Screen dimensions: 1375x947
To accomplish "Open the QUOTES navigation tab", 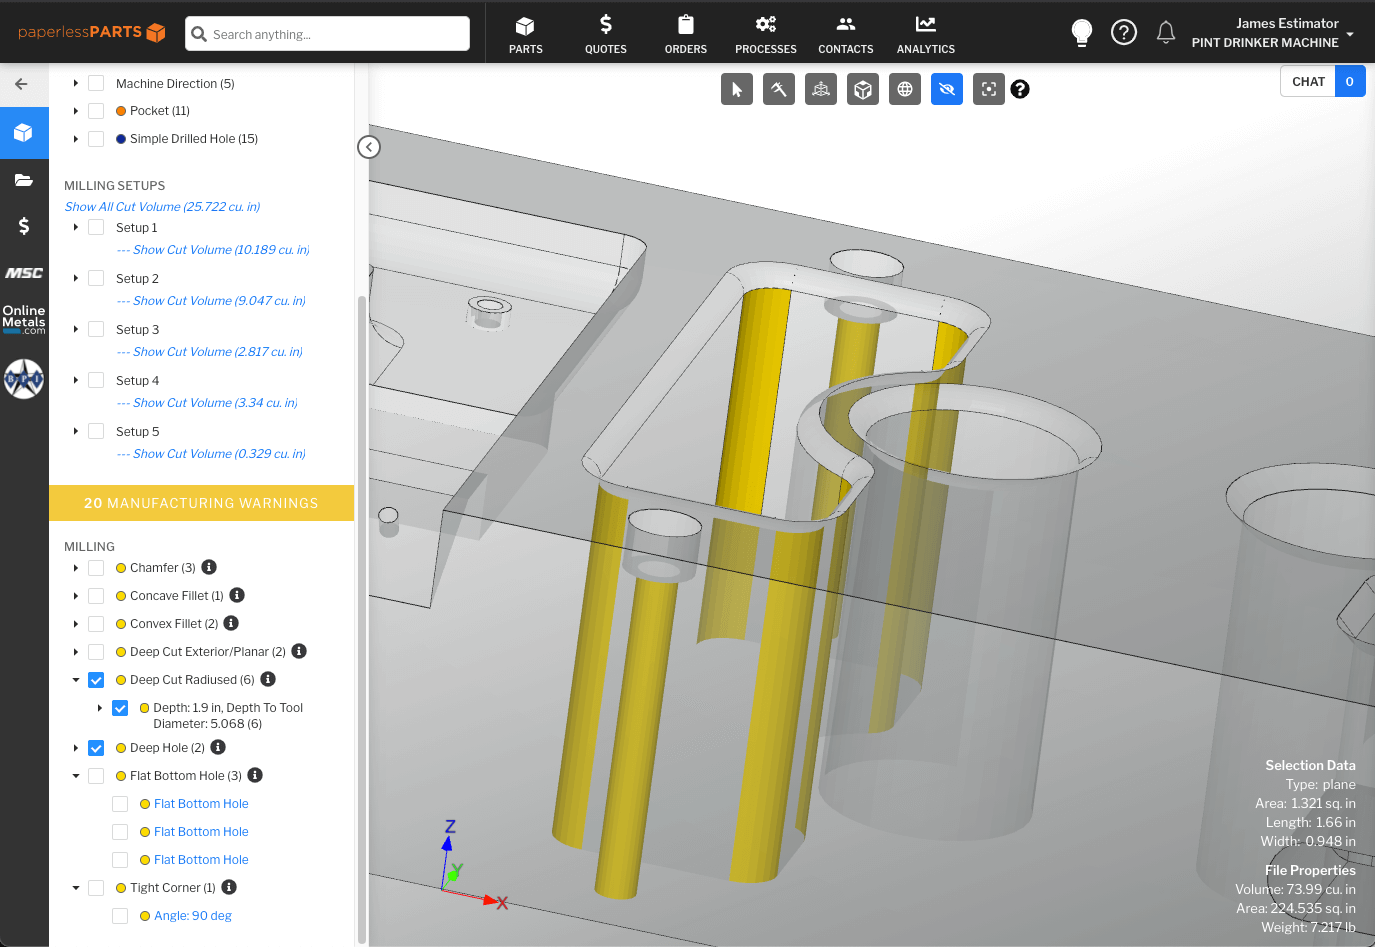I will [606, 34].
